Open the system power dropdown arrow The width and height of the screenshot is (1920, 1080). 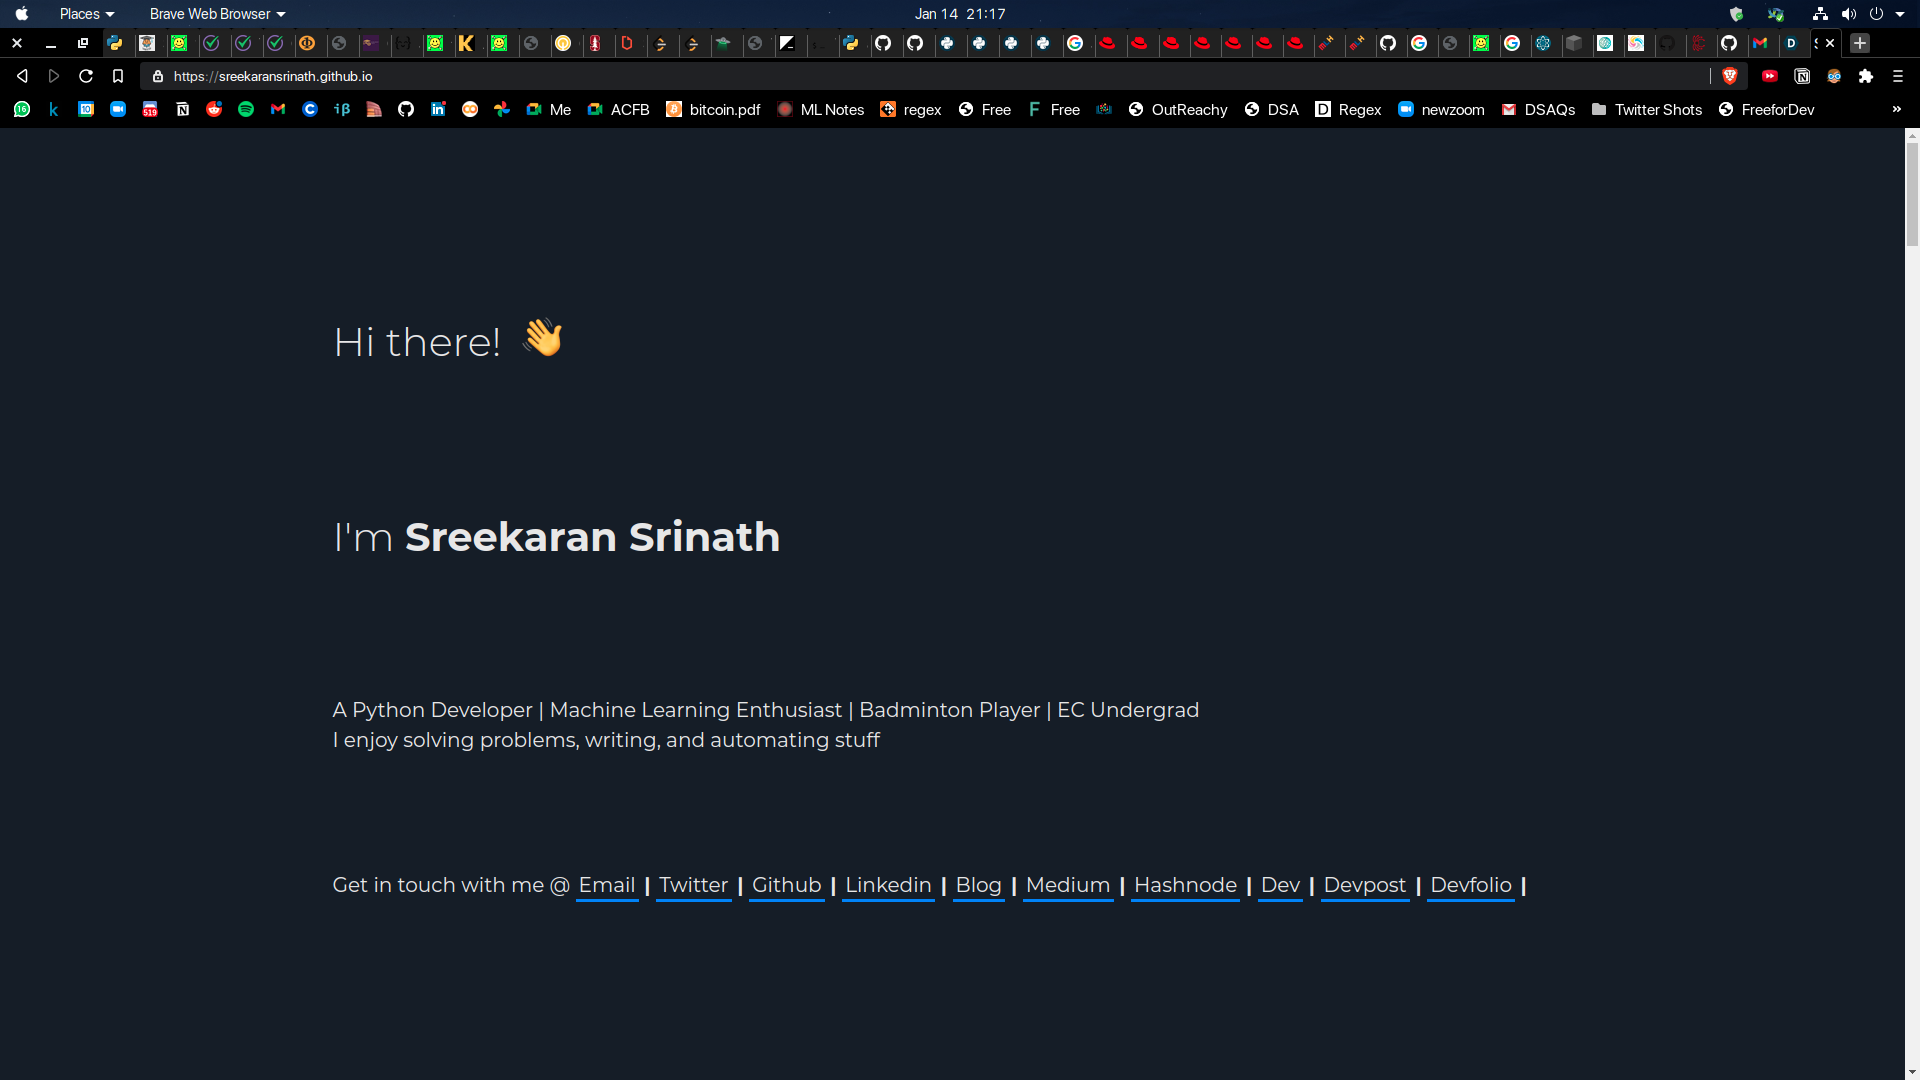click(1900, 14)
